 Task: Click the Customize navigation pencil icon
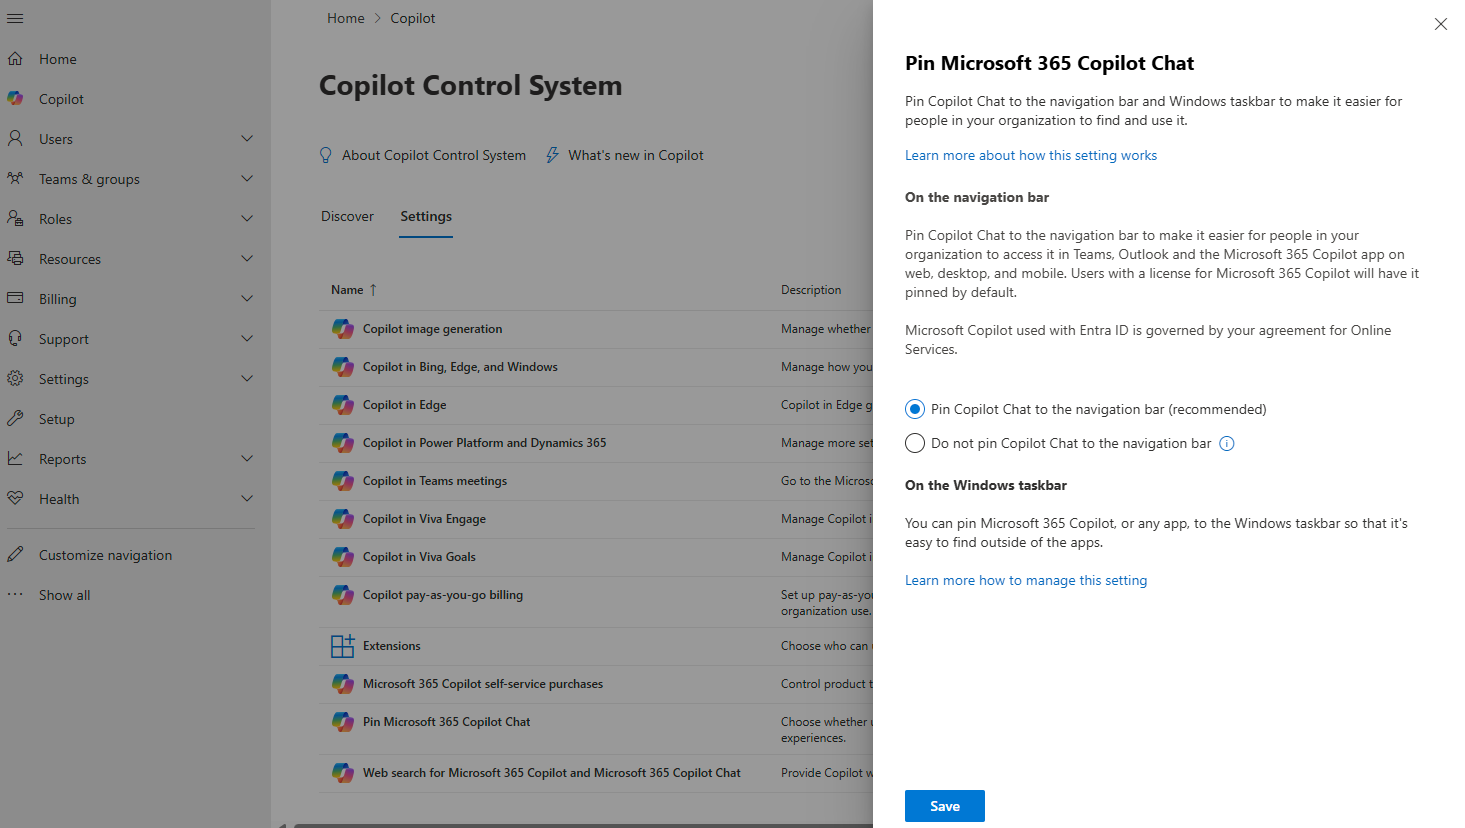[15, 555]
